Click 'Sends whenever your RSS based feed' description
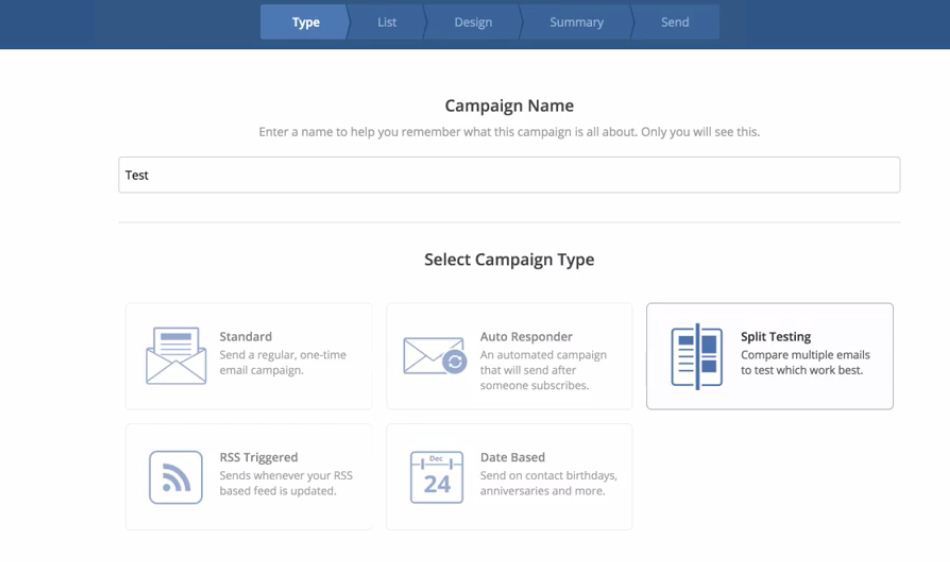Image resolution: width=950 pixels, height=562 pixels. (286, 483)
